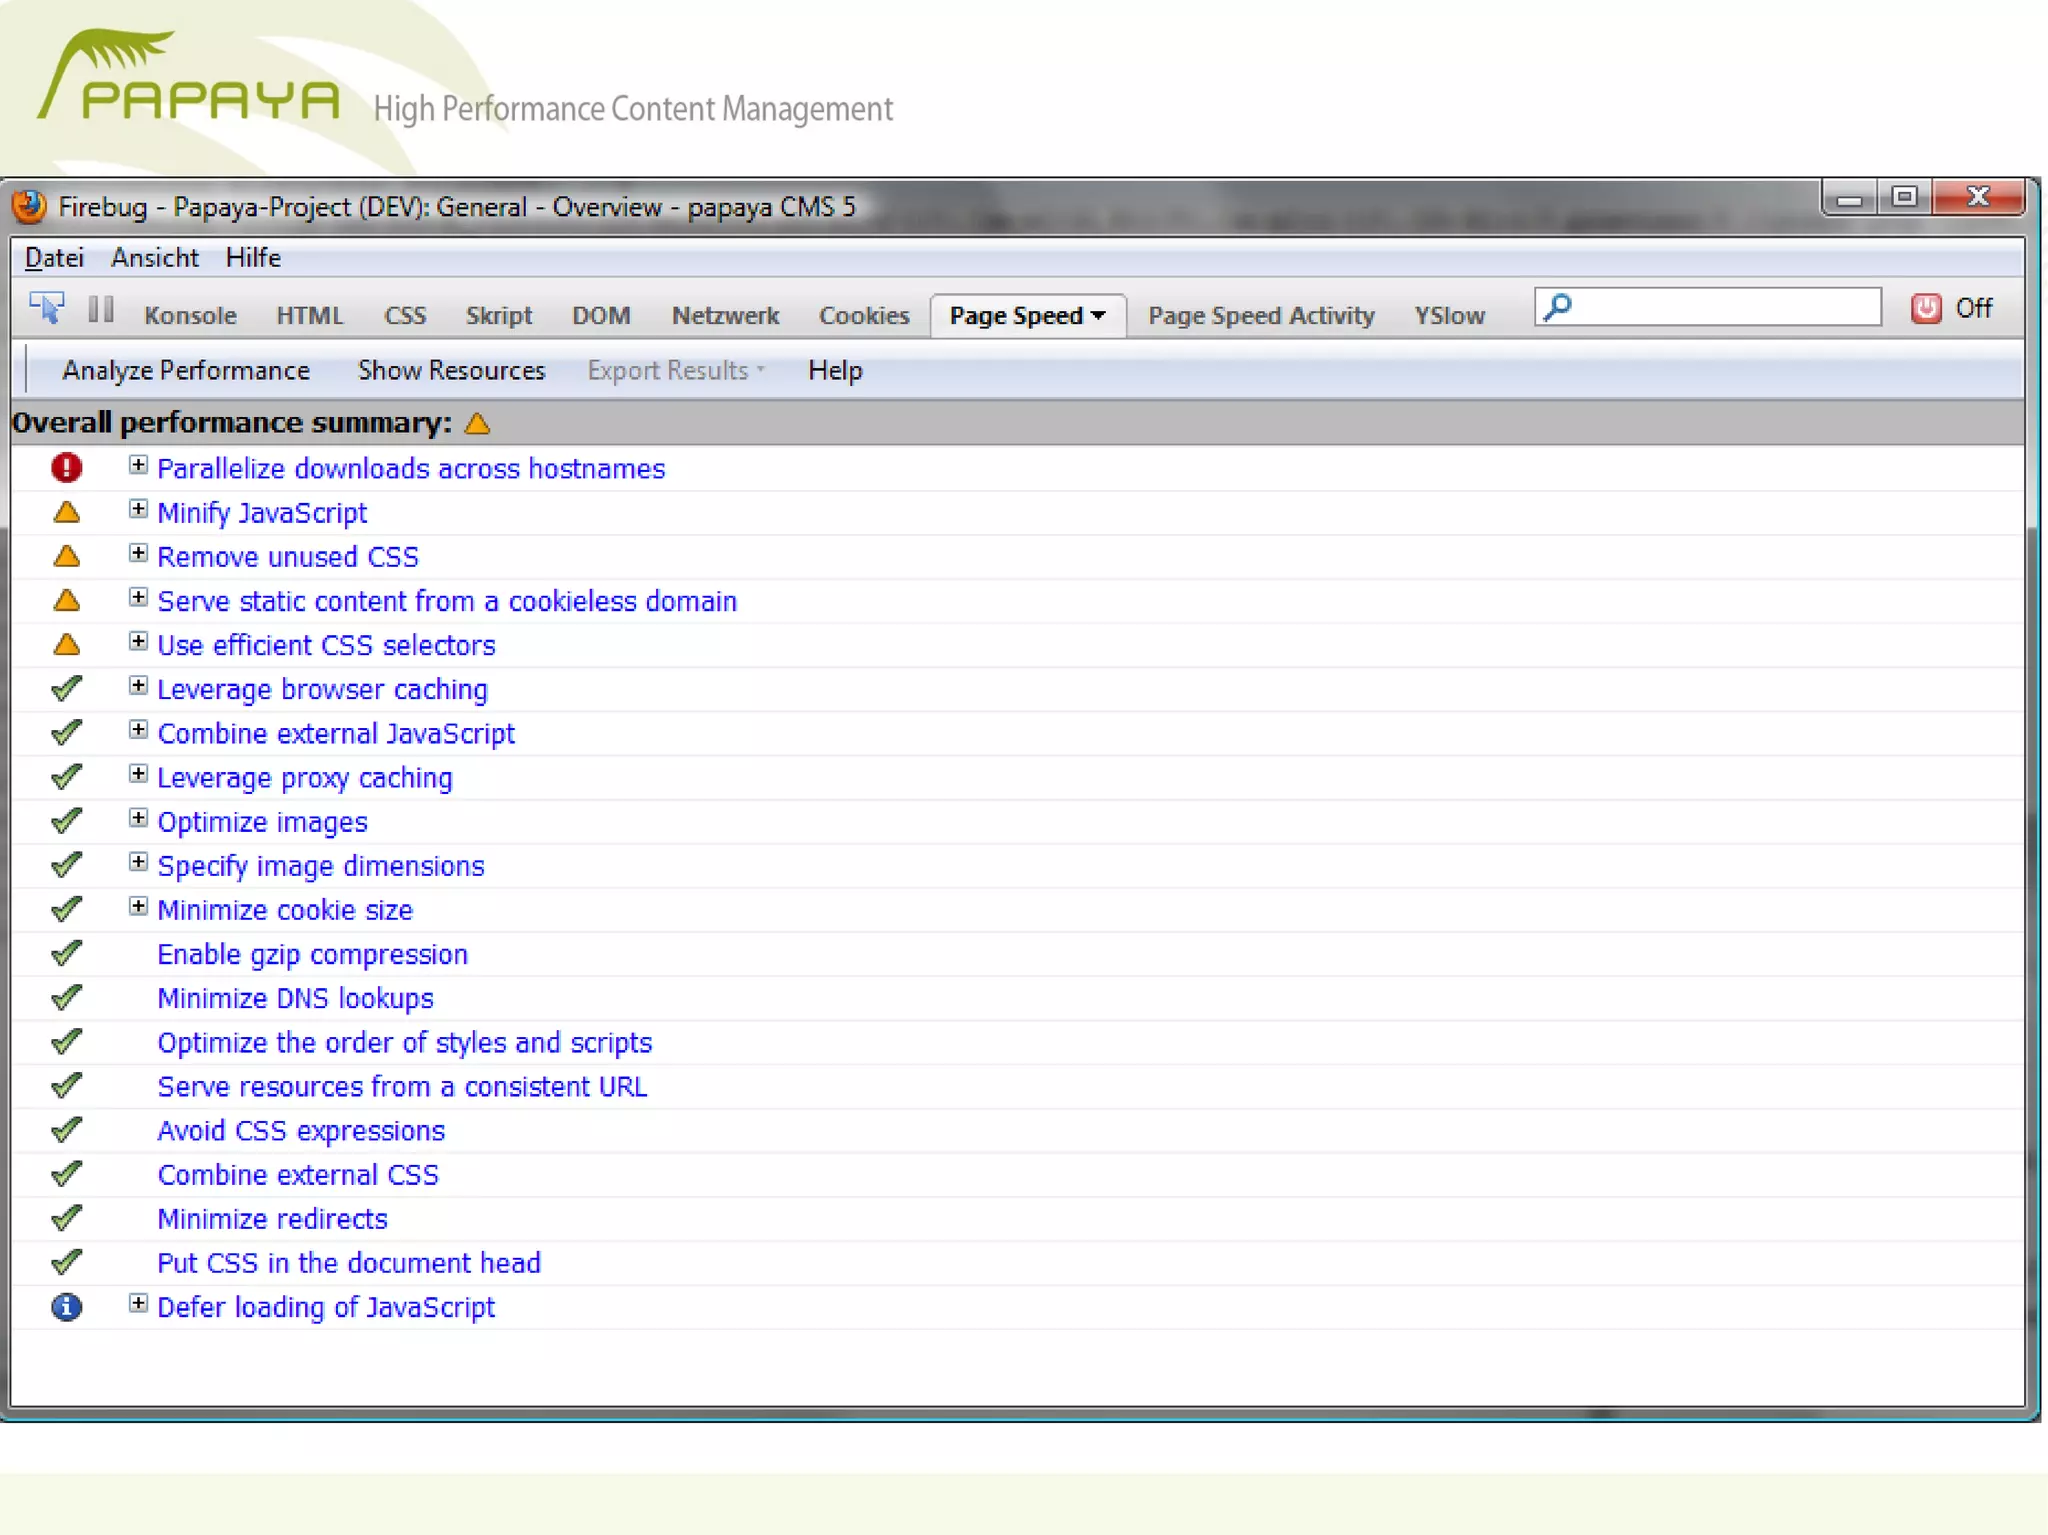2048x1535 pixels.
Task: Switch to the Netzwerk tab
Action: click(x=725, y=316)
